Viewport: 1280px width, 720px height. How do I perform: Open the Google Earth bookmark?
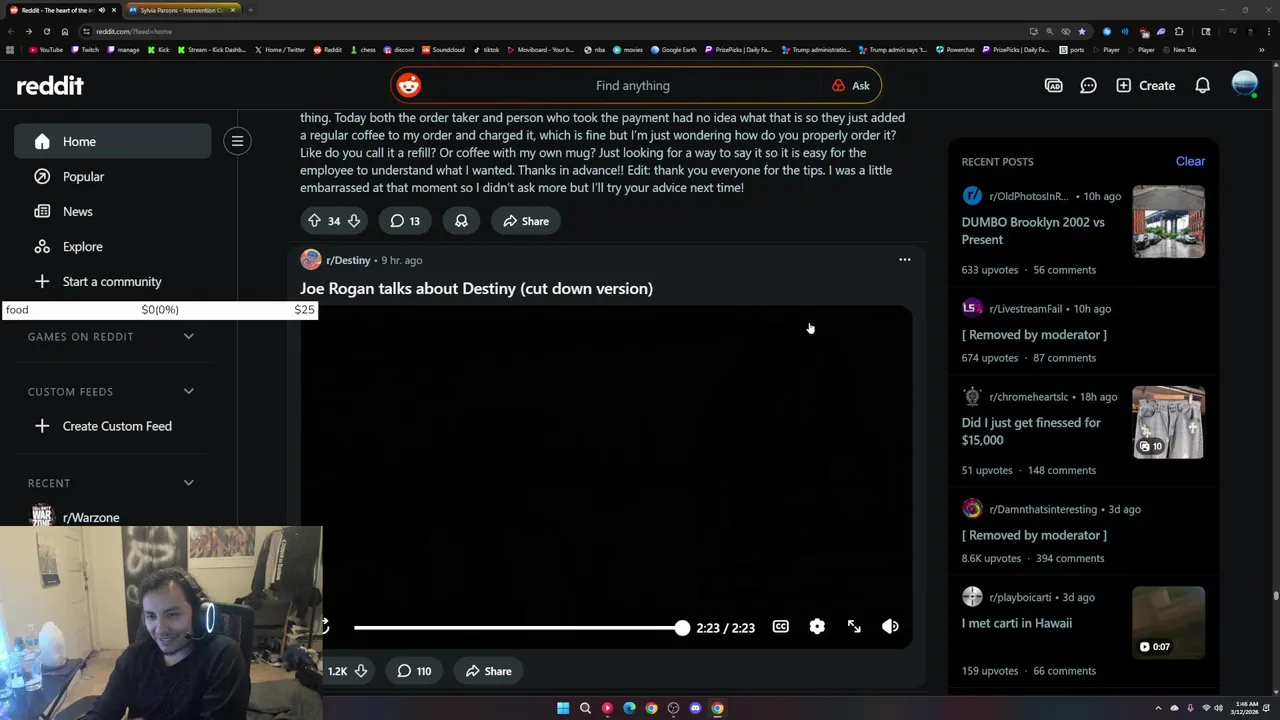673,49
